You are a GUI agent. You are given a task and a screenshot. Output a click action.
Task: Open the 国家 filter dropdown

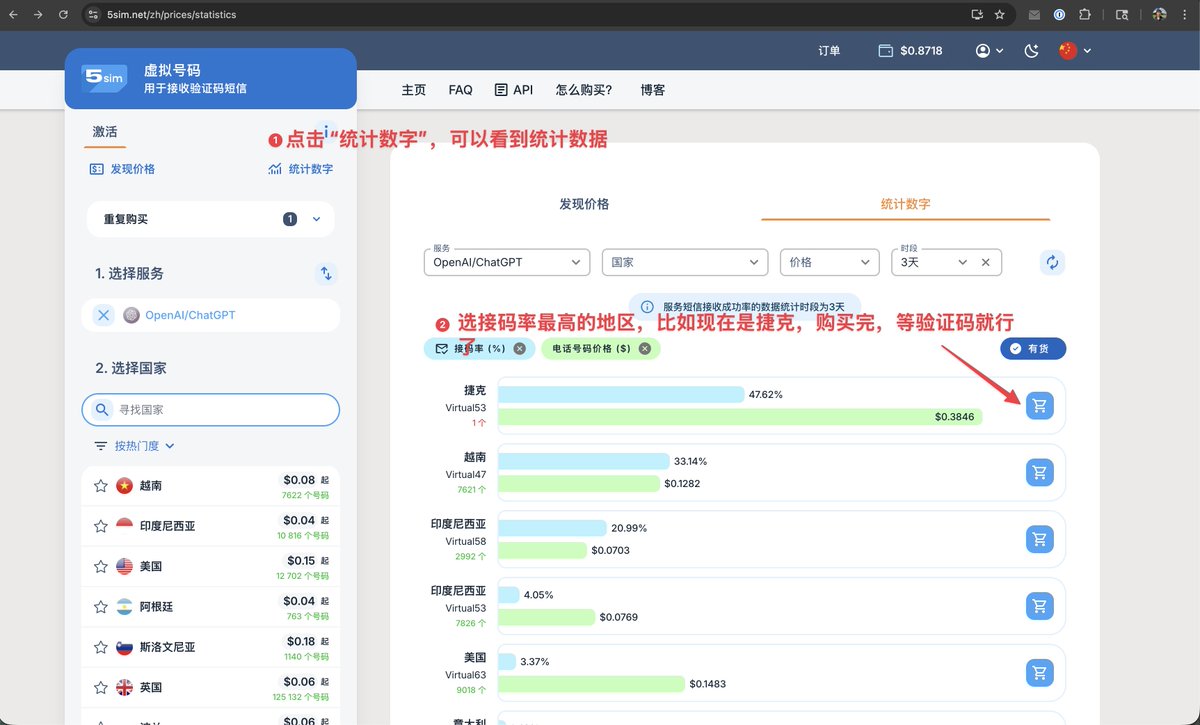coord(685,262)
